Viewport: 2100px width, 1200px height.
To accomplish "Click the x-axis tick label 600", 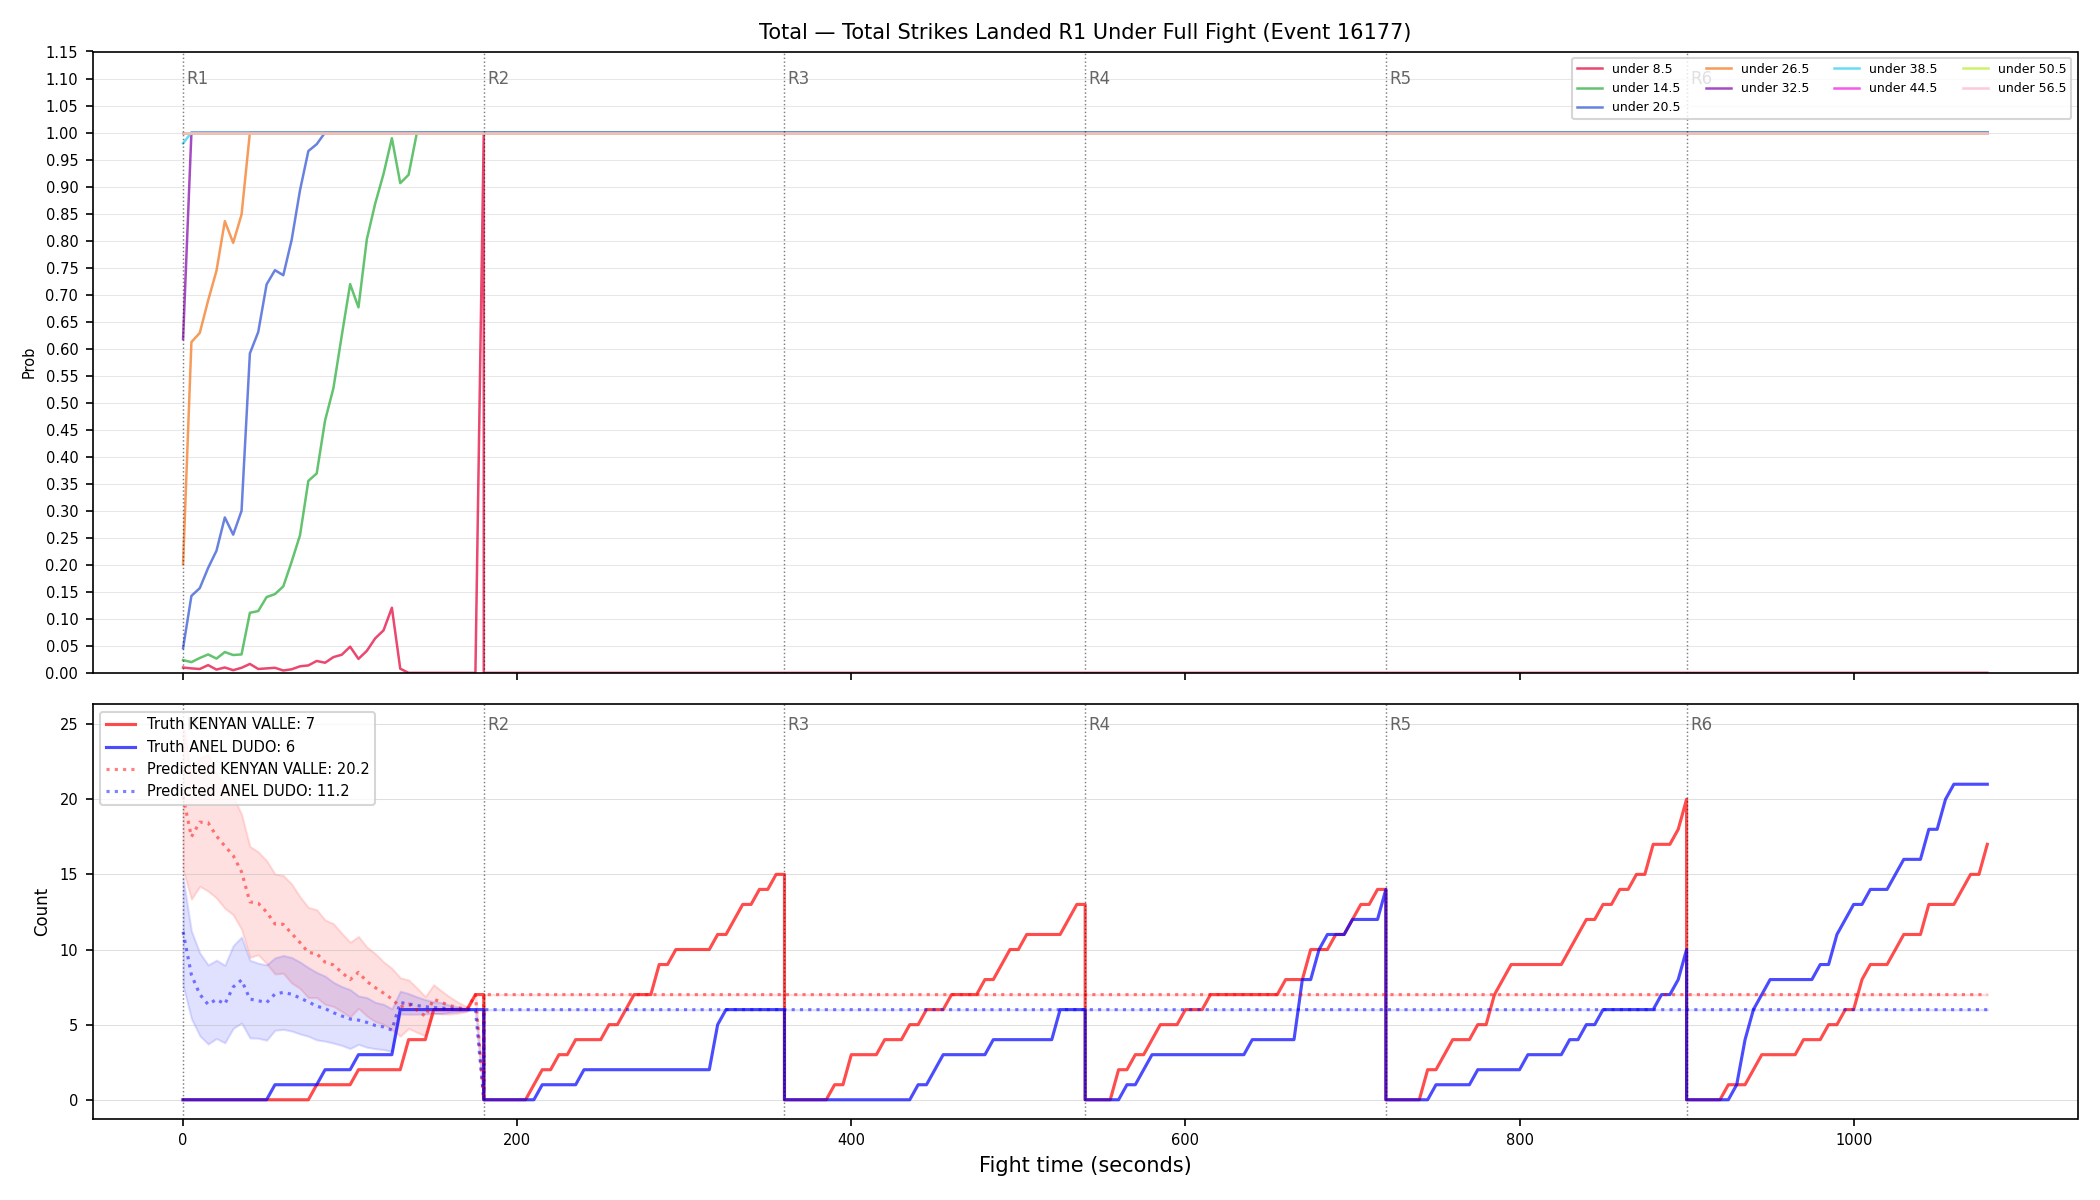I will 1185,1139.
